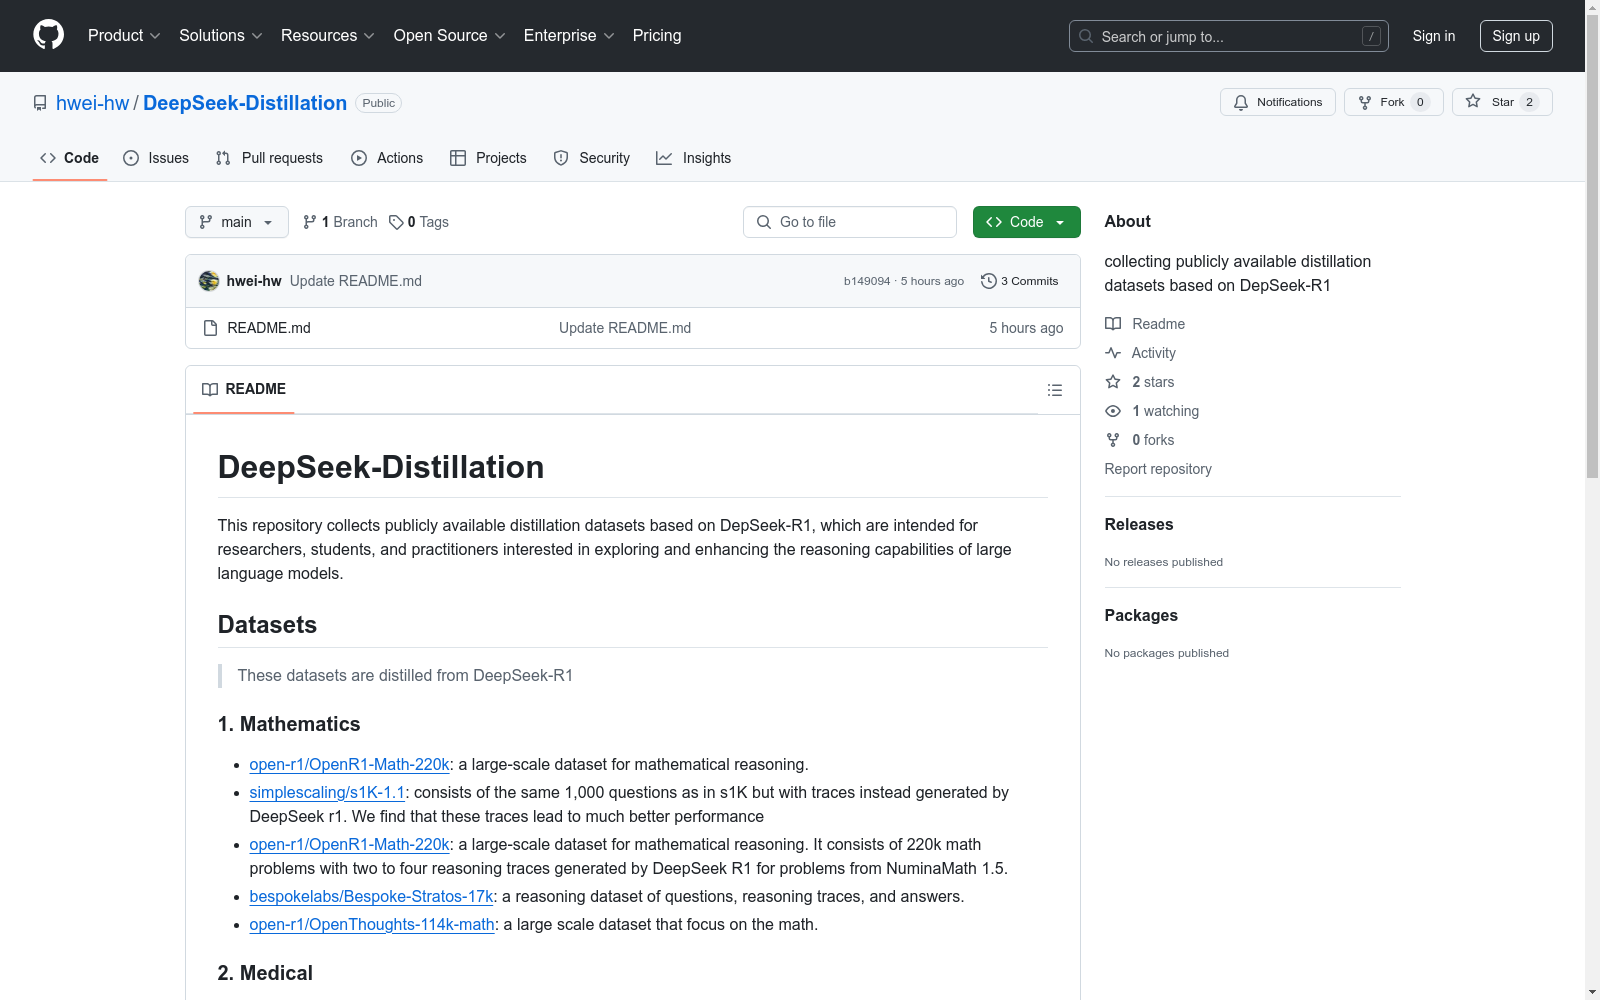Open the main branch dropdown
The image size is (1600, 1000).
point(237,222)
